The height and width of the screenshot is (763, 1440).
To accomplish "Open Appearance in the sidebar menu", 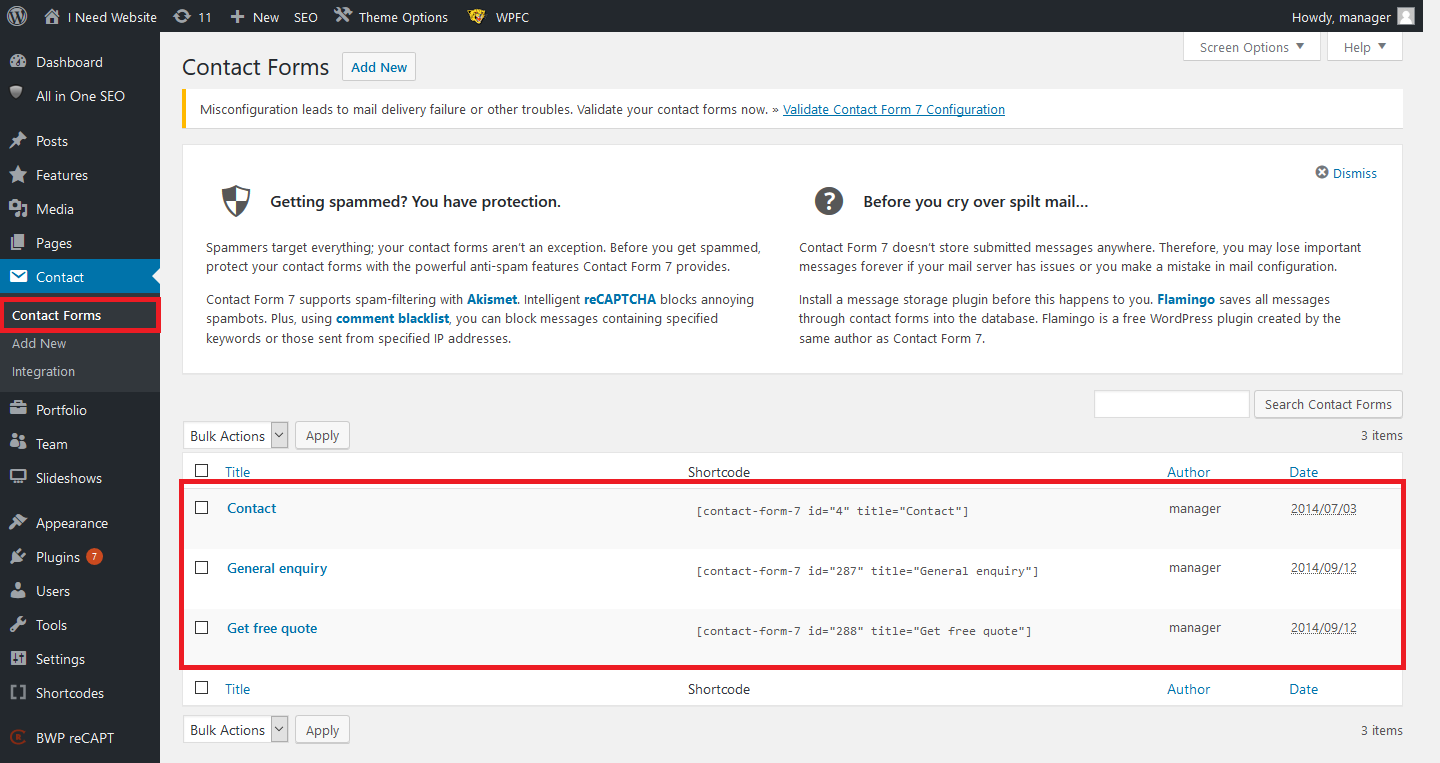I will click(71, 523).
